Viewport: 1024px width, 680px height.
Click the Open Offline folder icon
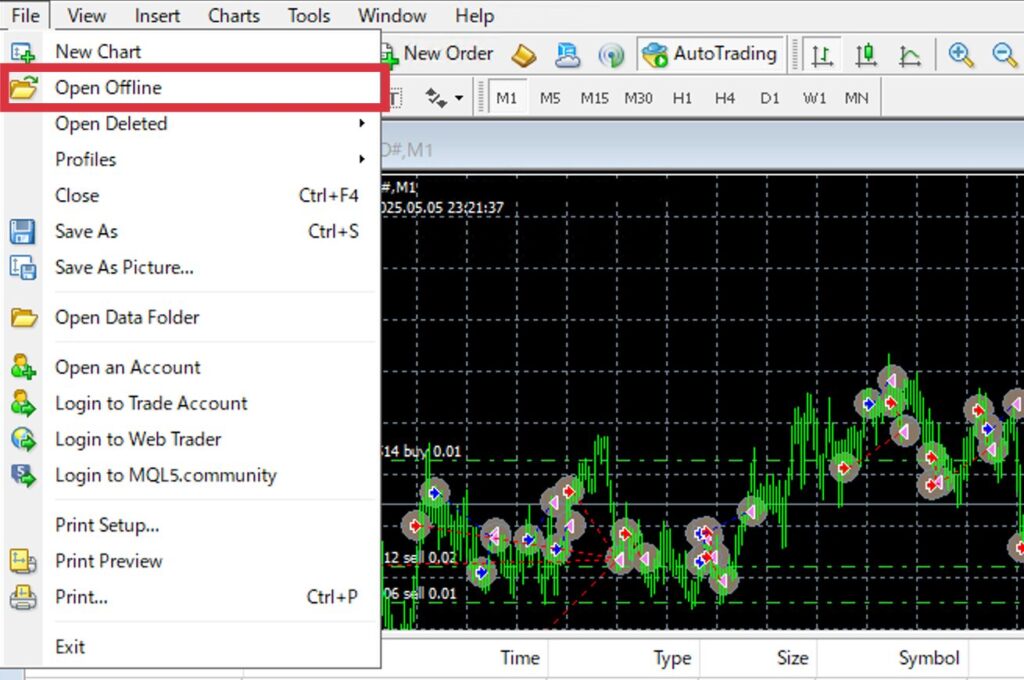click(24, 88)
